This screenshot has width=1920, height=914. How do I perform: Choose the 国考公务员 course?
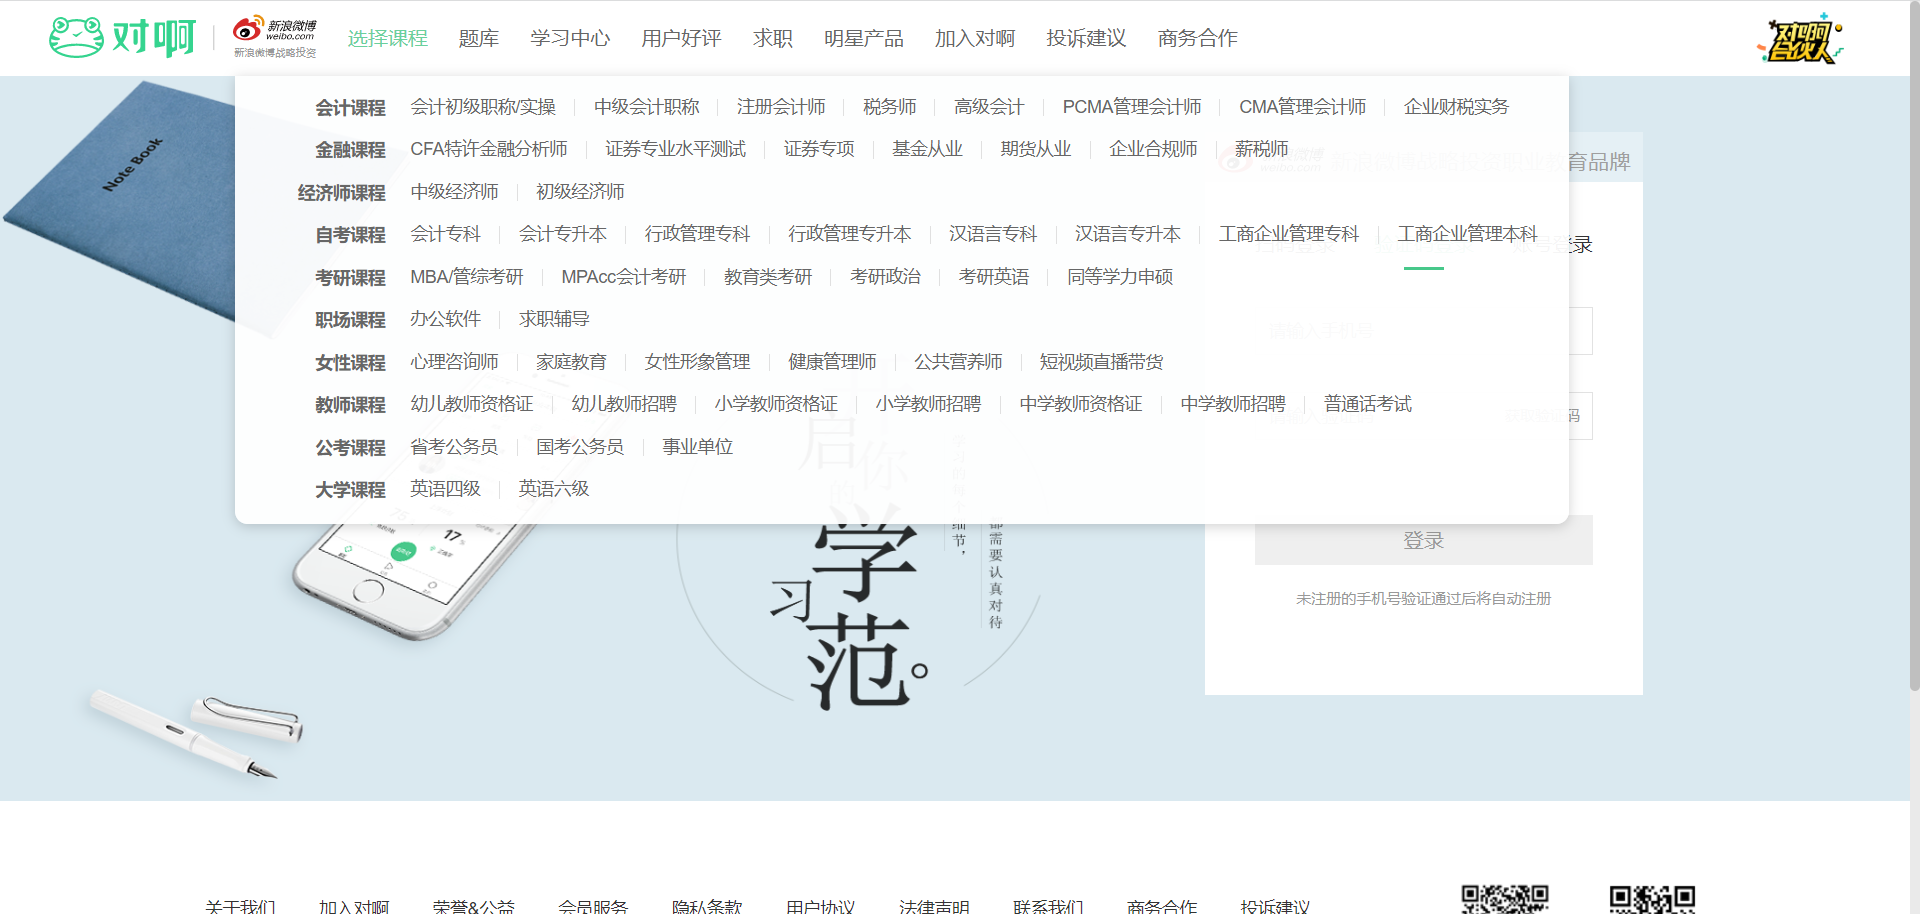pyautogui.click(x=580, y=447)
